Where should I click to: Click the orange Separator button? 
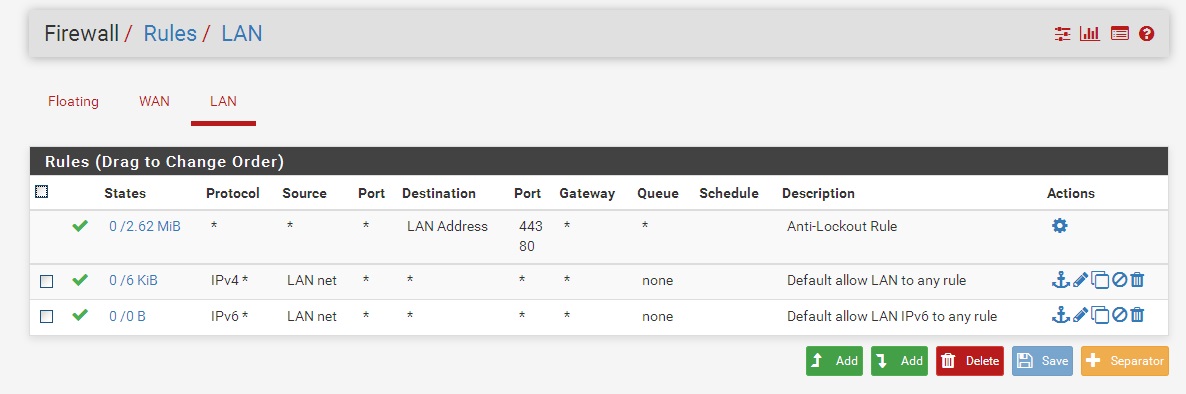tap(1125, 361)
